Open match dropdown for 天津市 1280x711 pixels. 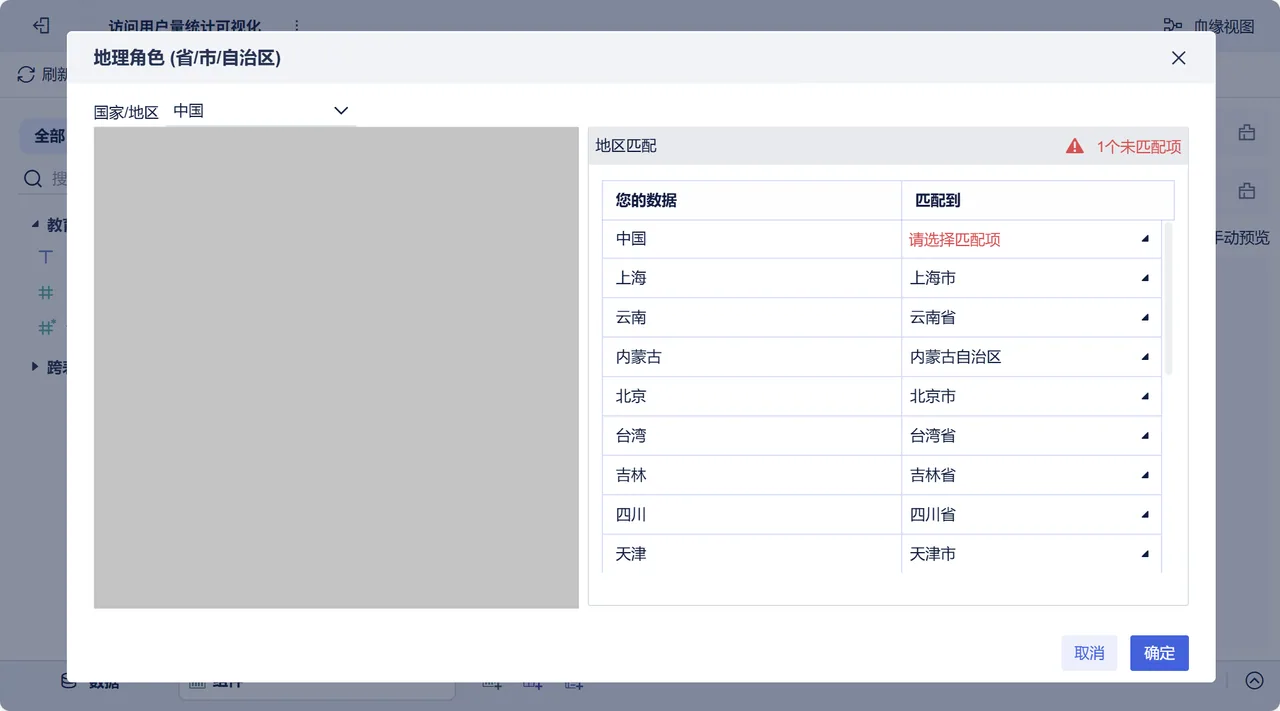click(1145, 554)
